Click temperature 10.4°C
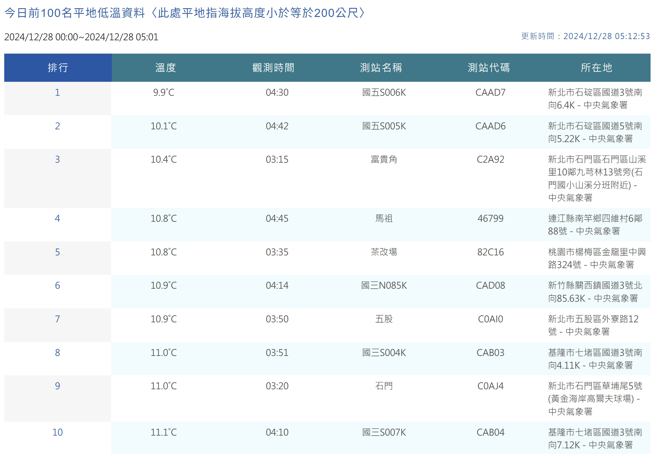This screenshot has height=454, width=656. pyautogui.click(x=164, y=159)
